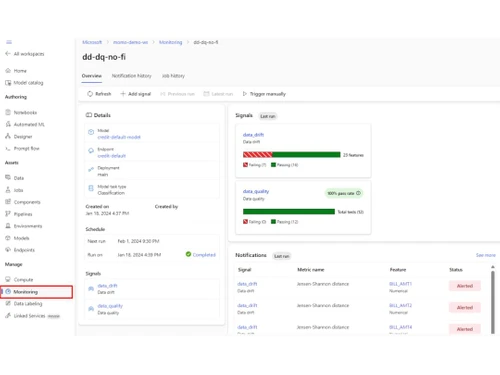
Task: Click the Designer icon
Action: [x=8, y=136]
